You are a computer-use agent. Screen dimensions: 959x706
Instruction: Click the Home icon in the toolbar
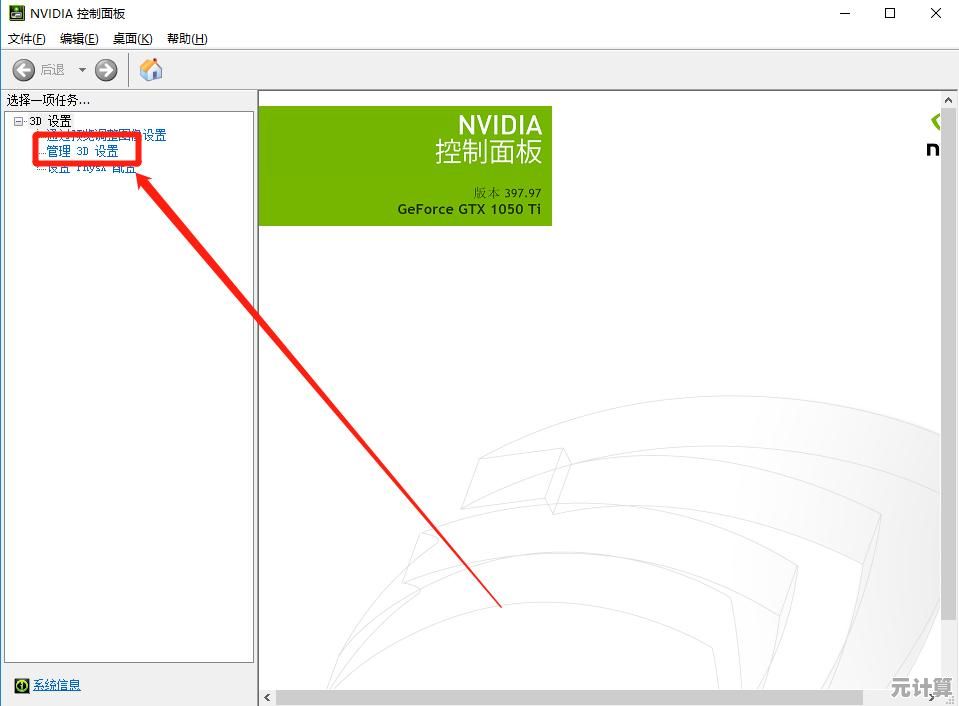[151, 70]
